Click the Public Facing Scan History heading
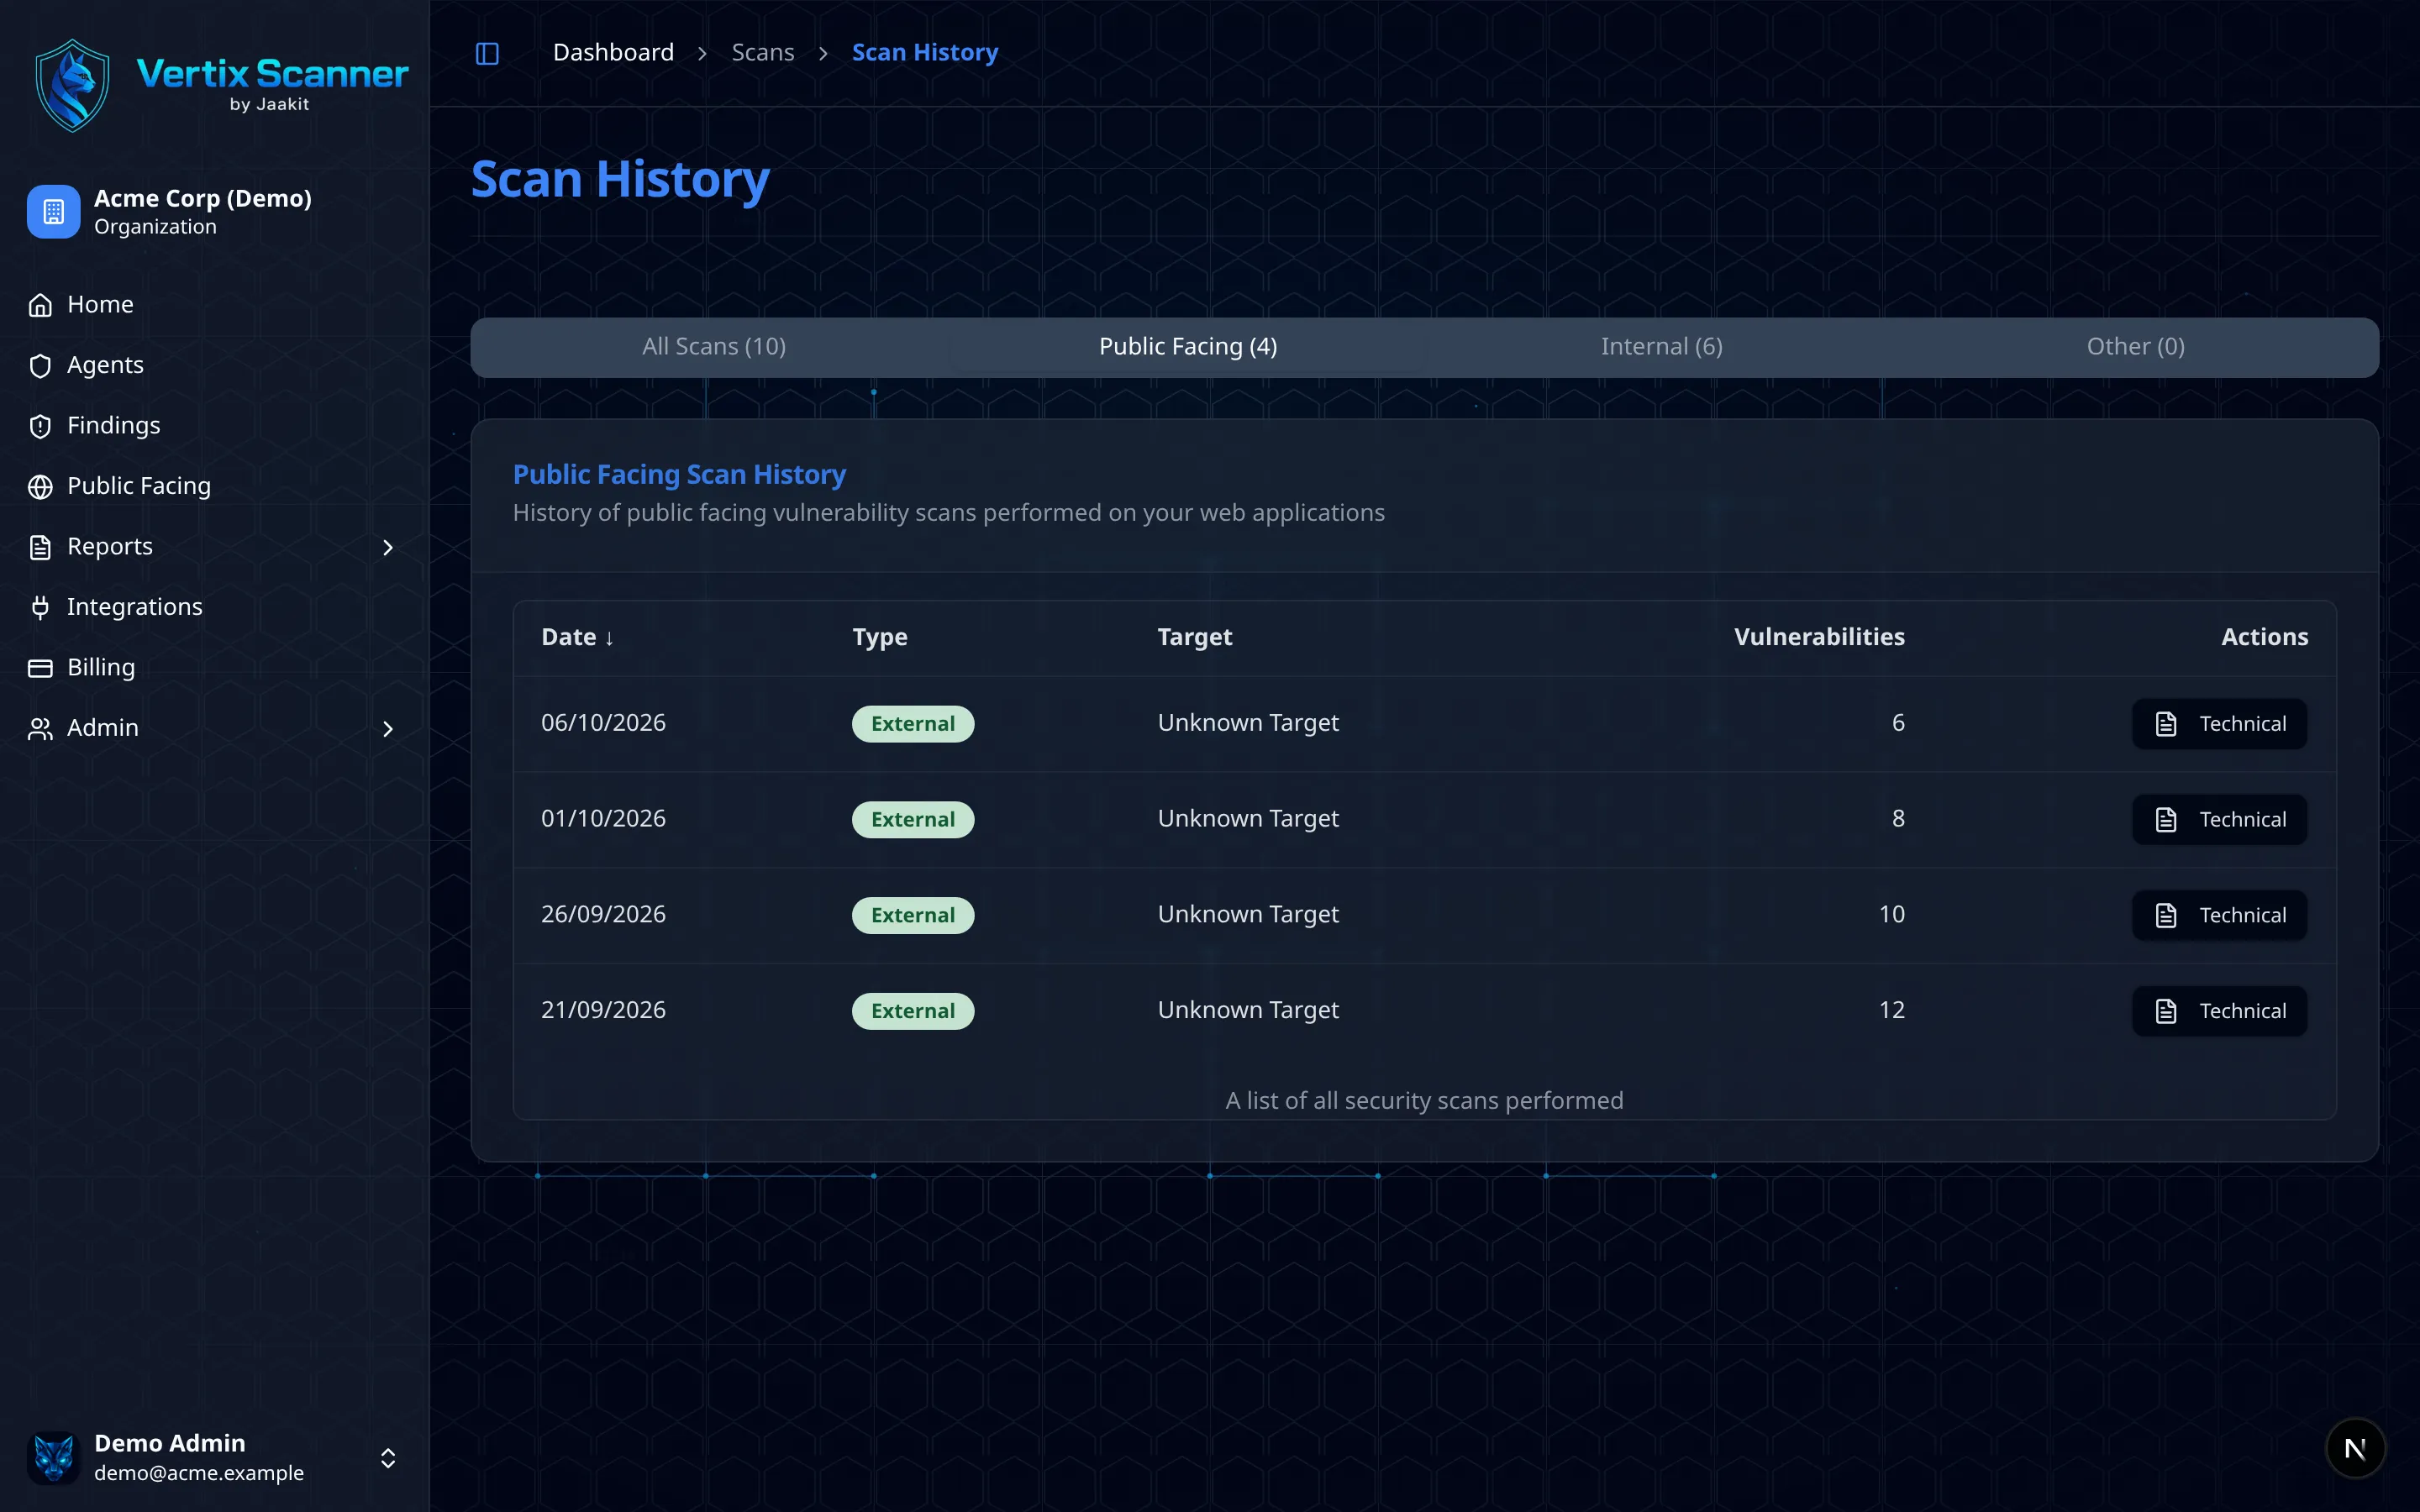 pyautogui.click(x=679, y=475)
